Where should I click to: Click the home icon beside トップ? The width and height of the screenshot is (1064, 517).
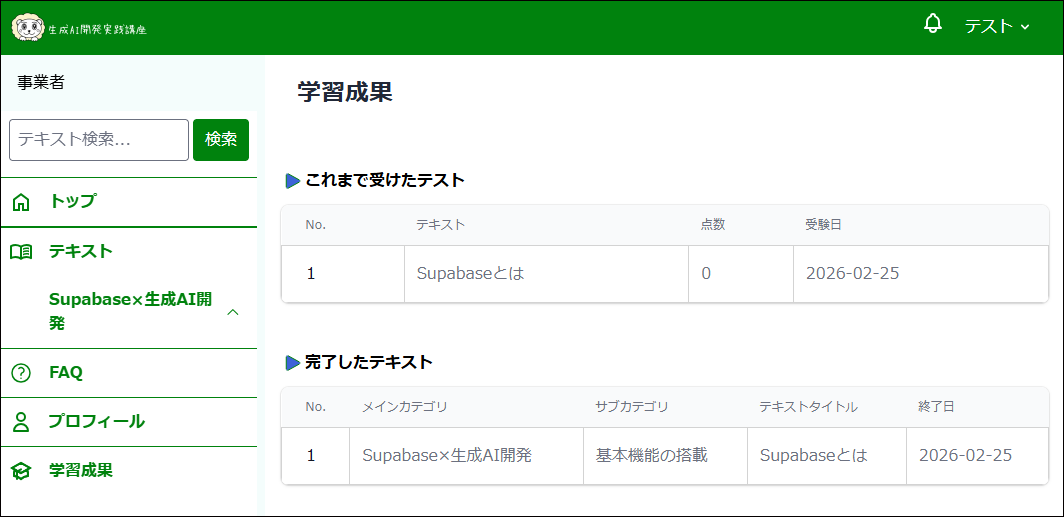21,202
